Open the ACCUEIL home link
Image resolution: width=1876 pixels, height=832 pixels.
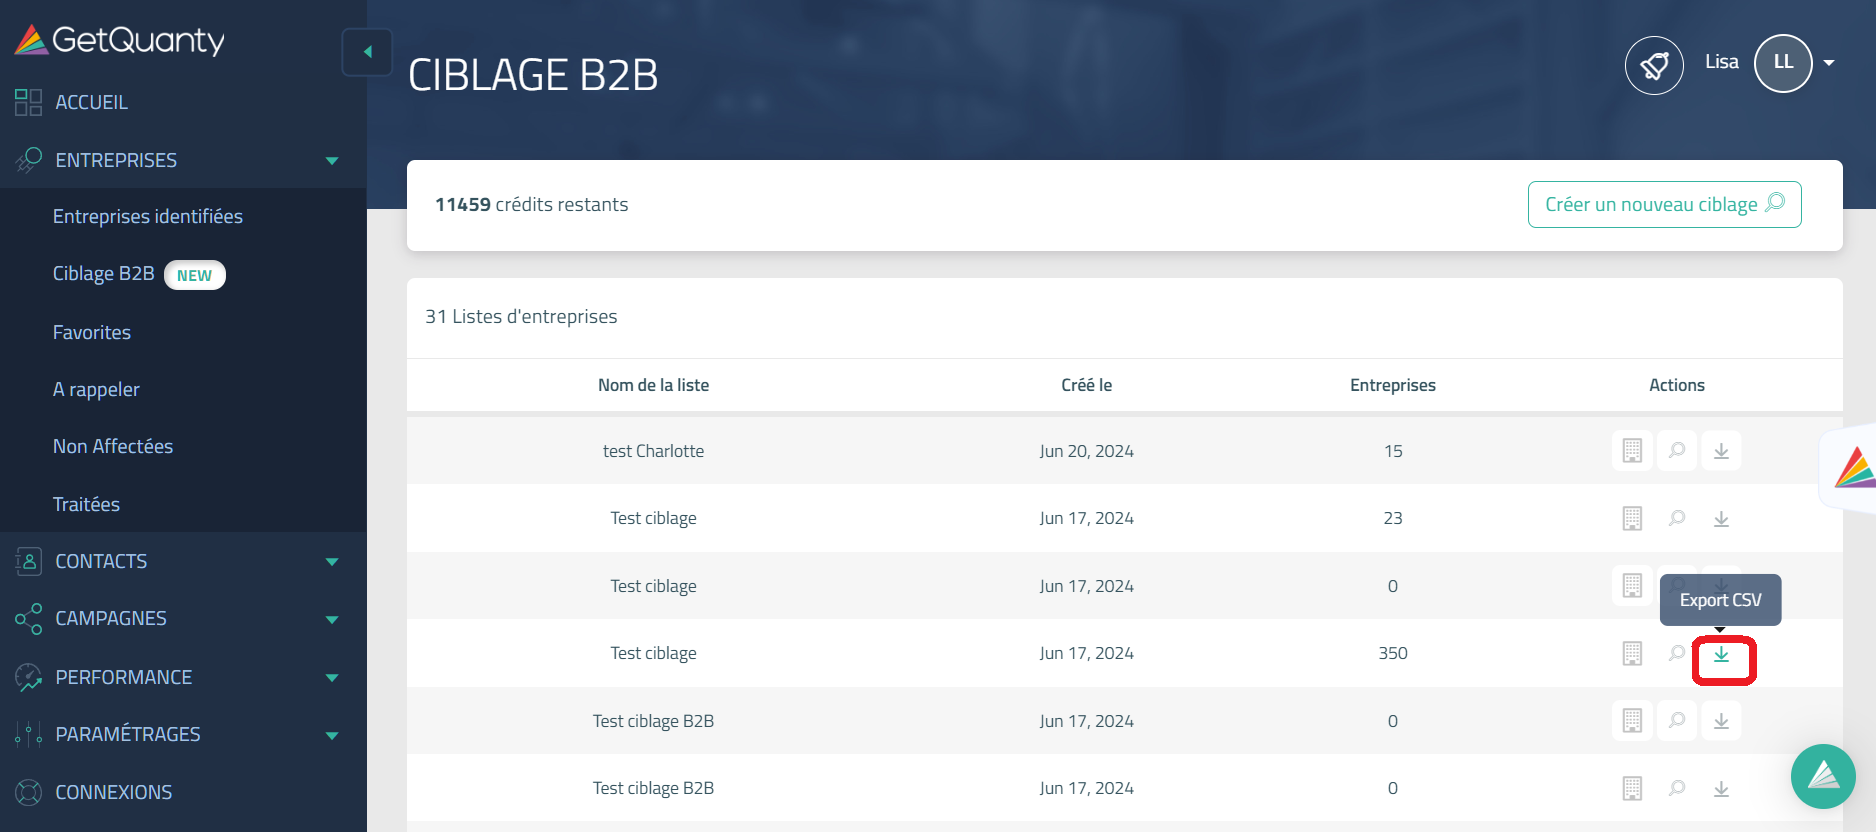point(91,102)
